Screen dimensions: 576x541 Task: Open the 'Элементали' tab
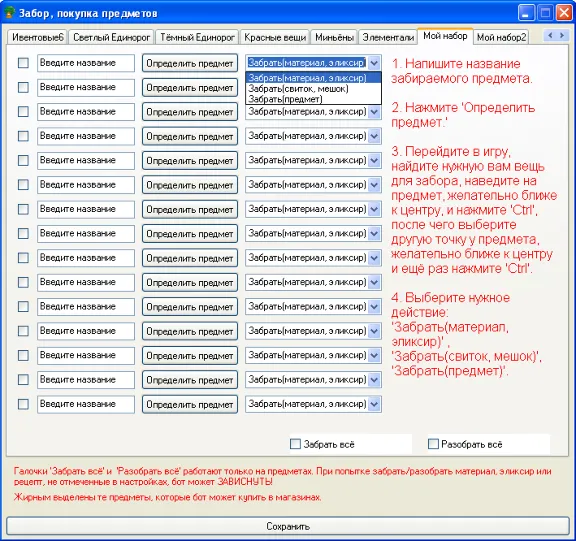(x=388, y=37)
